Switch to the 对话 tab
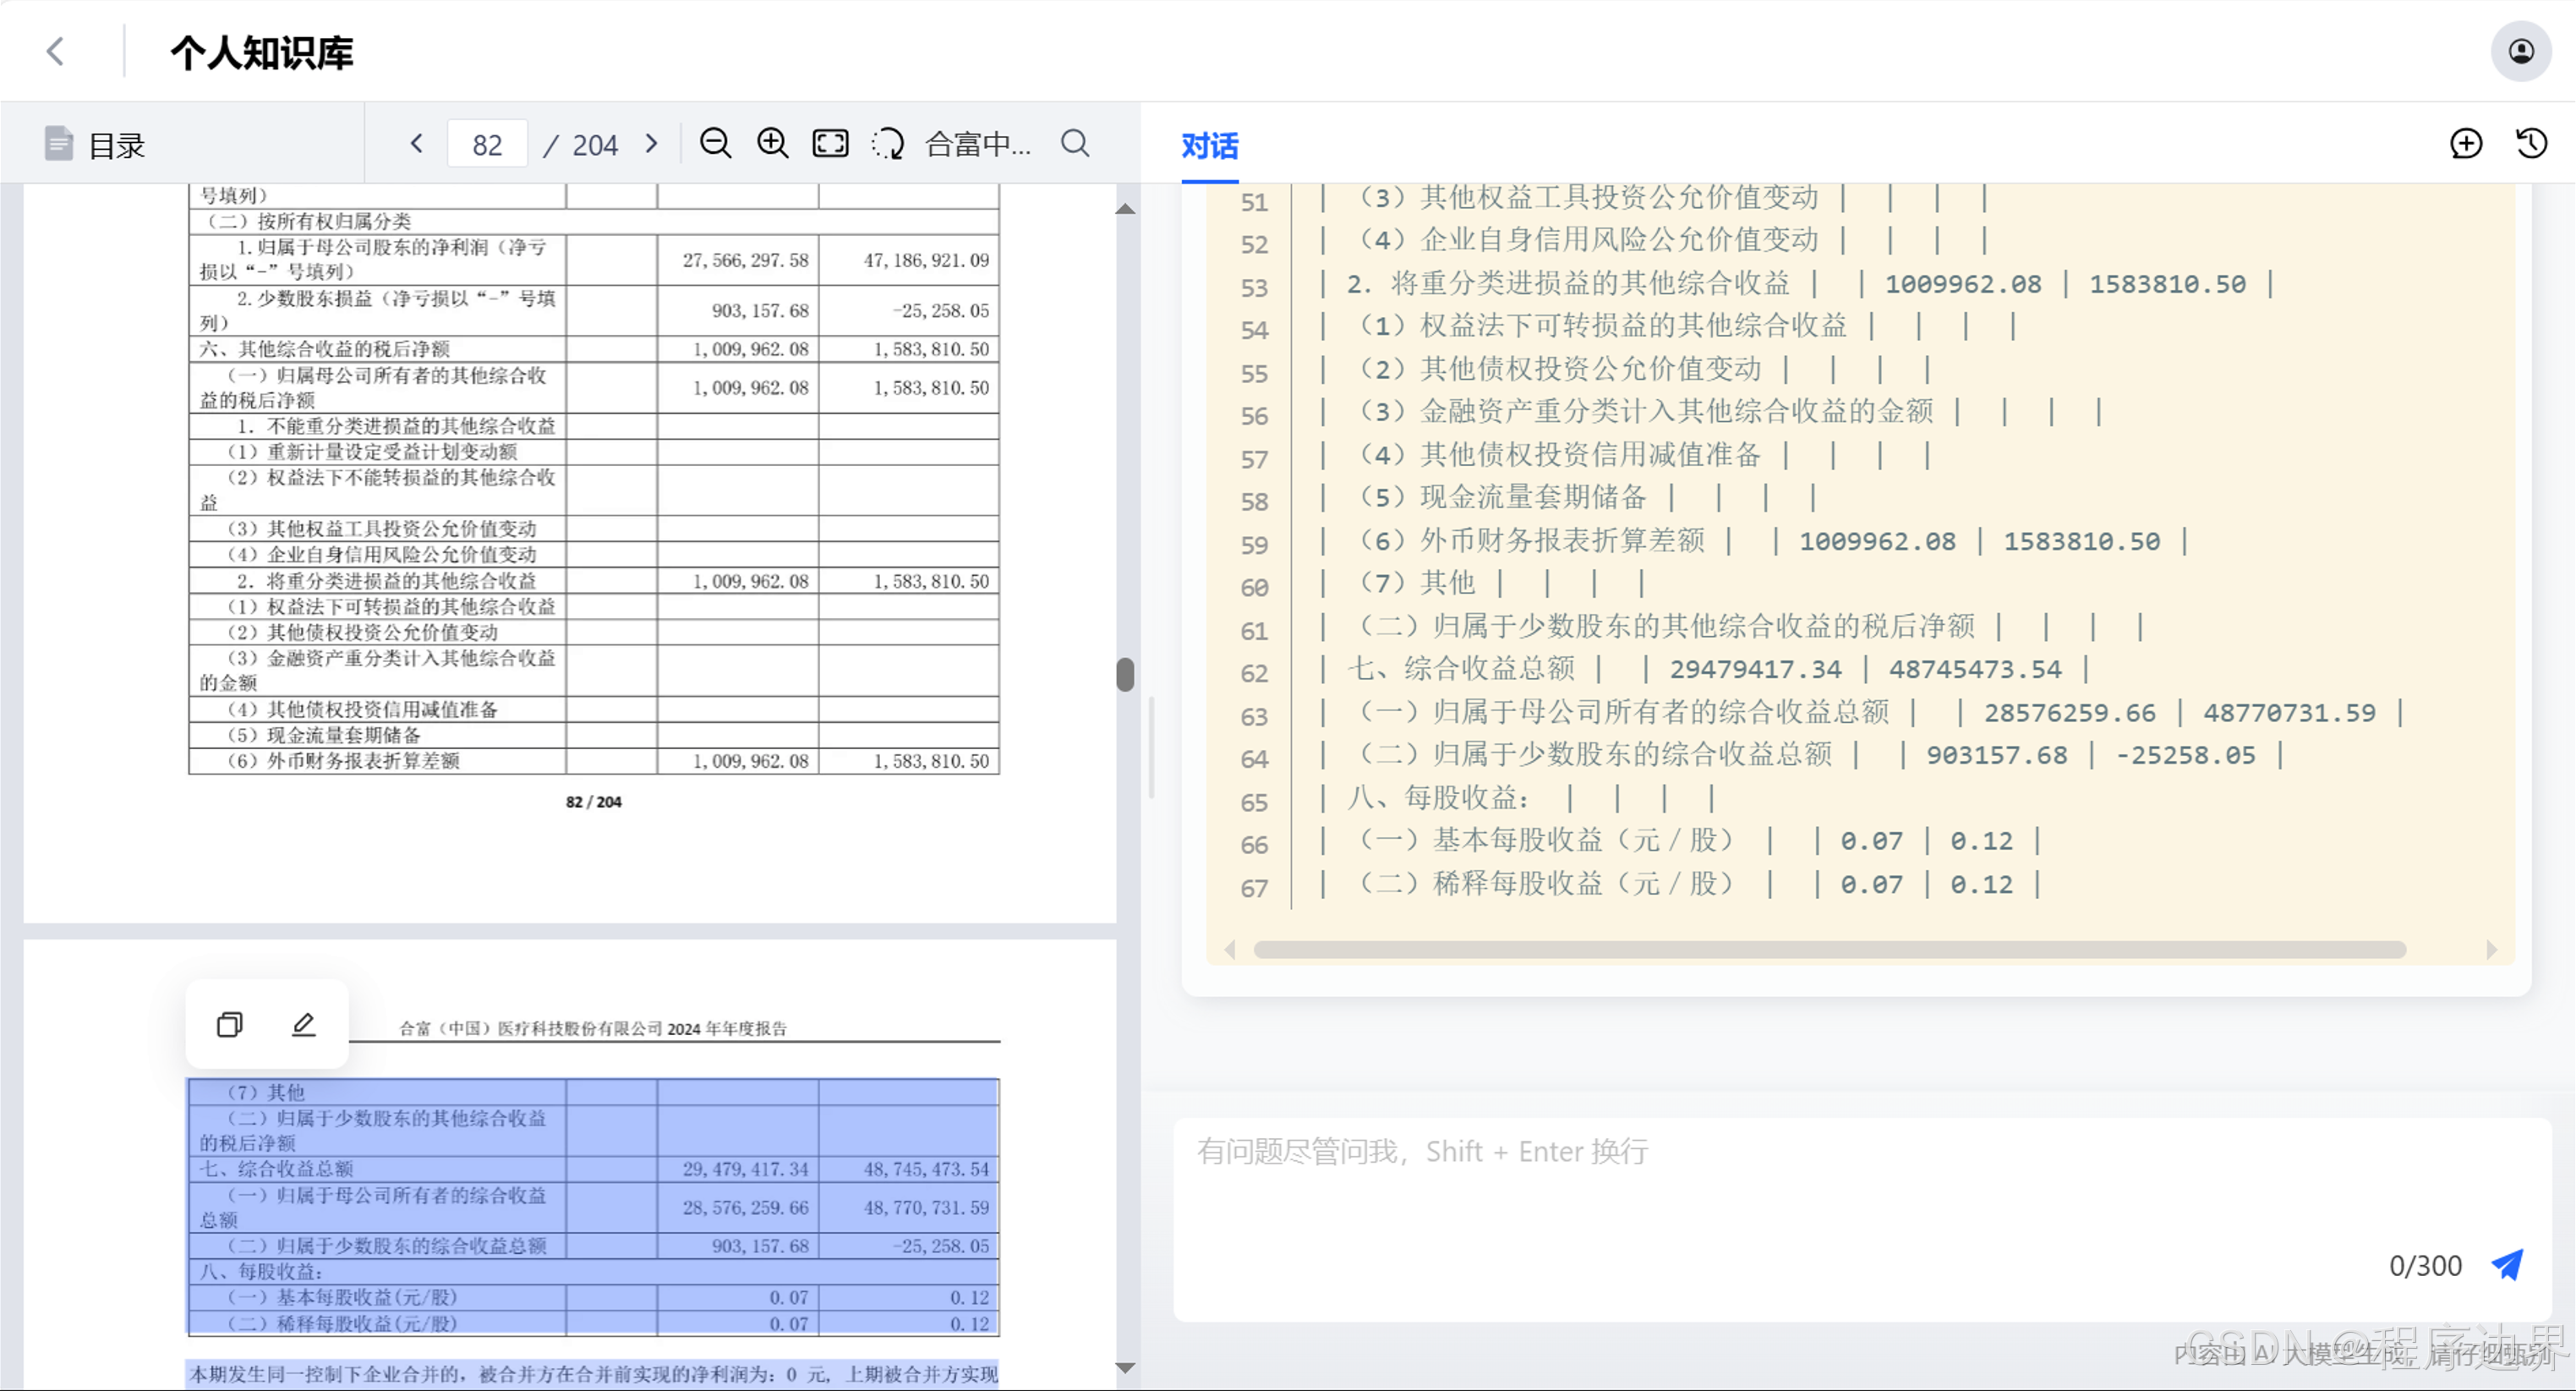 [x=1209, y=146]
